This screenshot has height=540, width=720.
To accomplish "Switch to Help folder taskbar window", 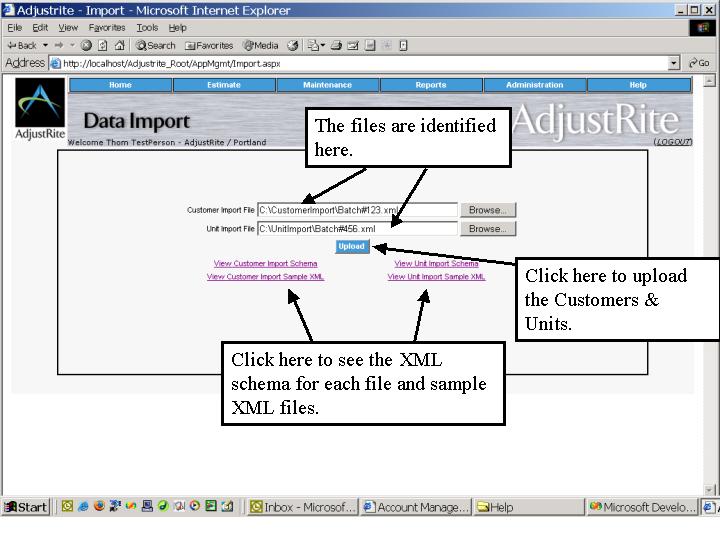I will 529,507.
